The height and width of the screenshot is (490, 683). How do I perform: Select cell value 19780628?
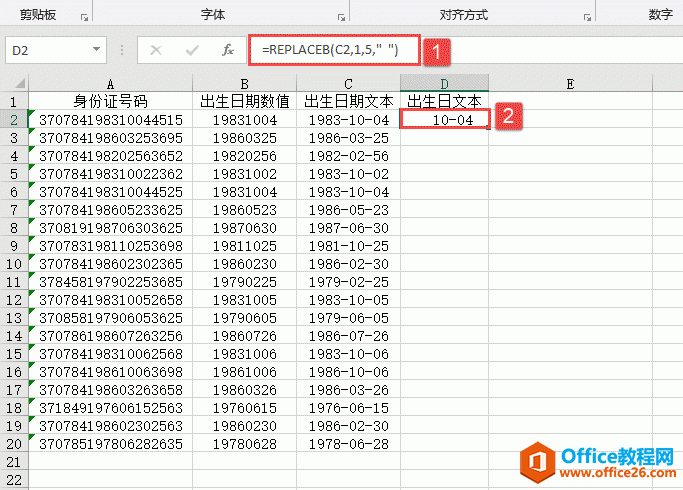coord(244,444)
